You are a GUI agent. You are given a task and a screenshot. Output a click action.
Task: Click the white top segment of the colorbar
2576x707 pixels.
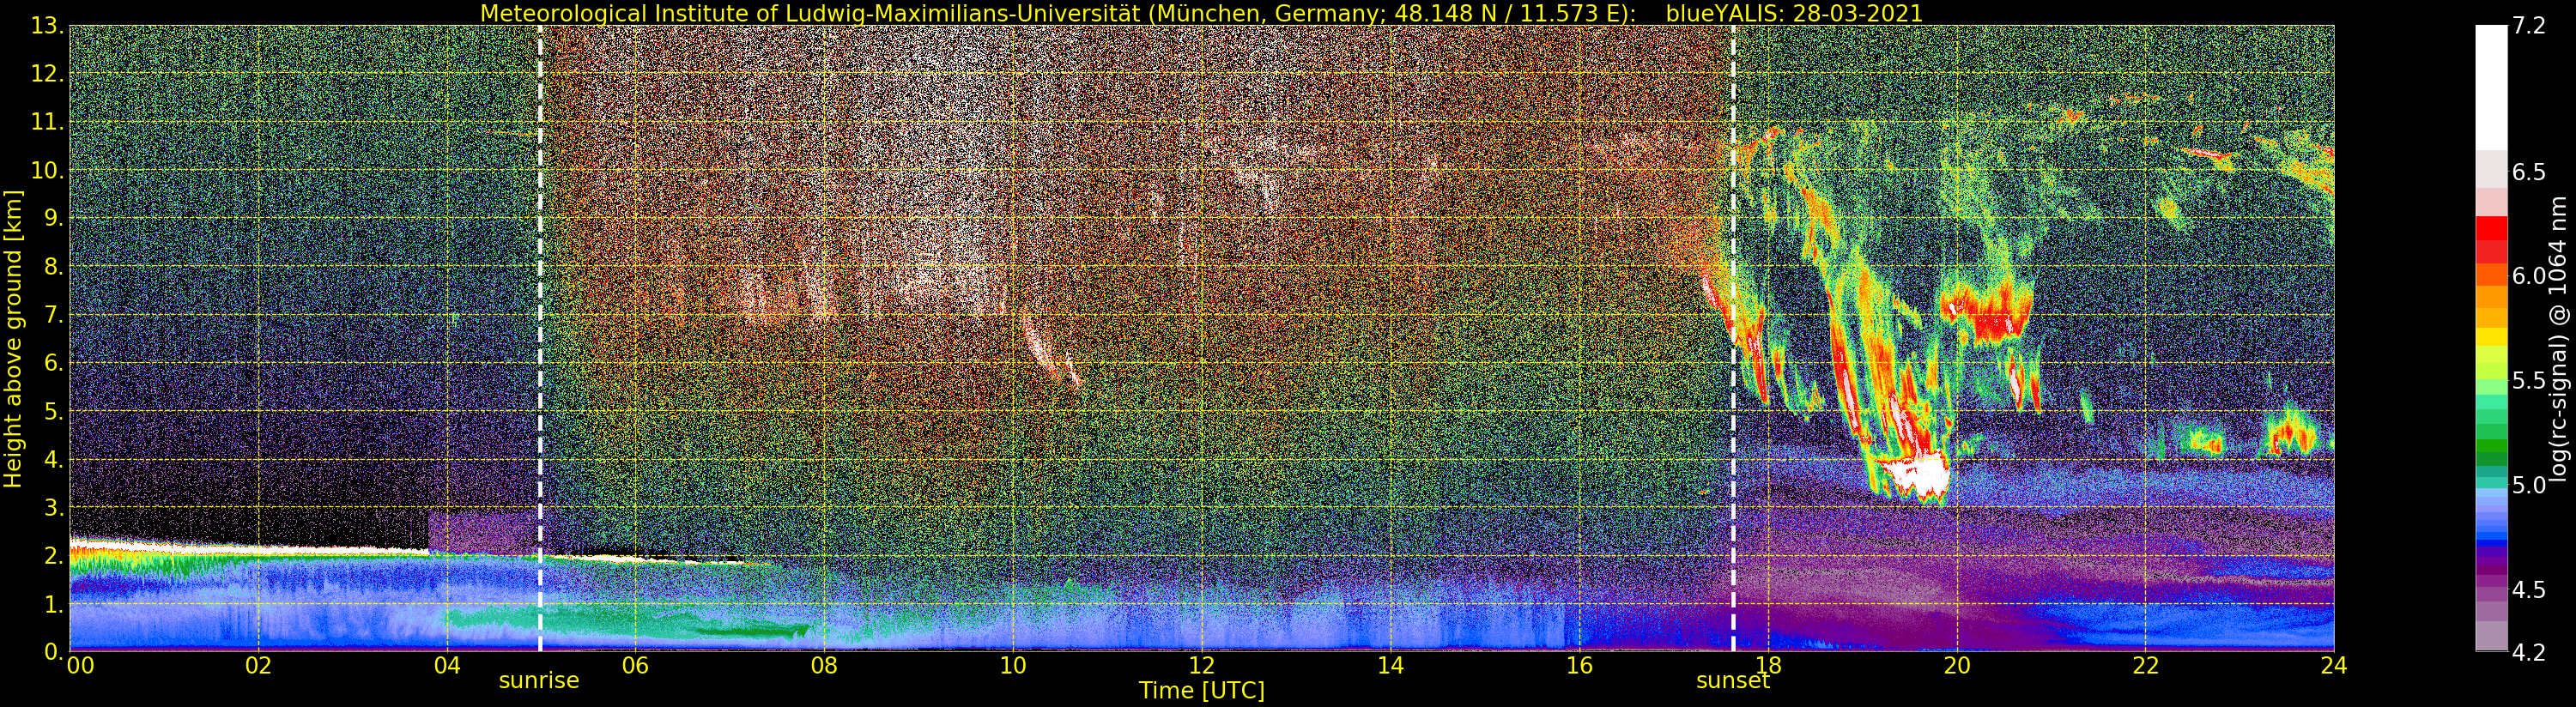pyautogui.click(x=2491, y=88)
